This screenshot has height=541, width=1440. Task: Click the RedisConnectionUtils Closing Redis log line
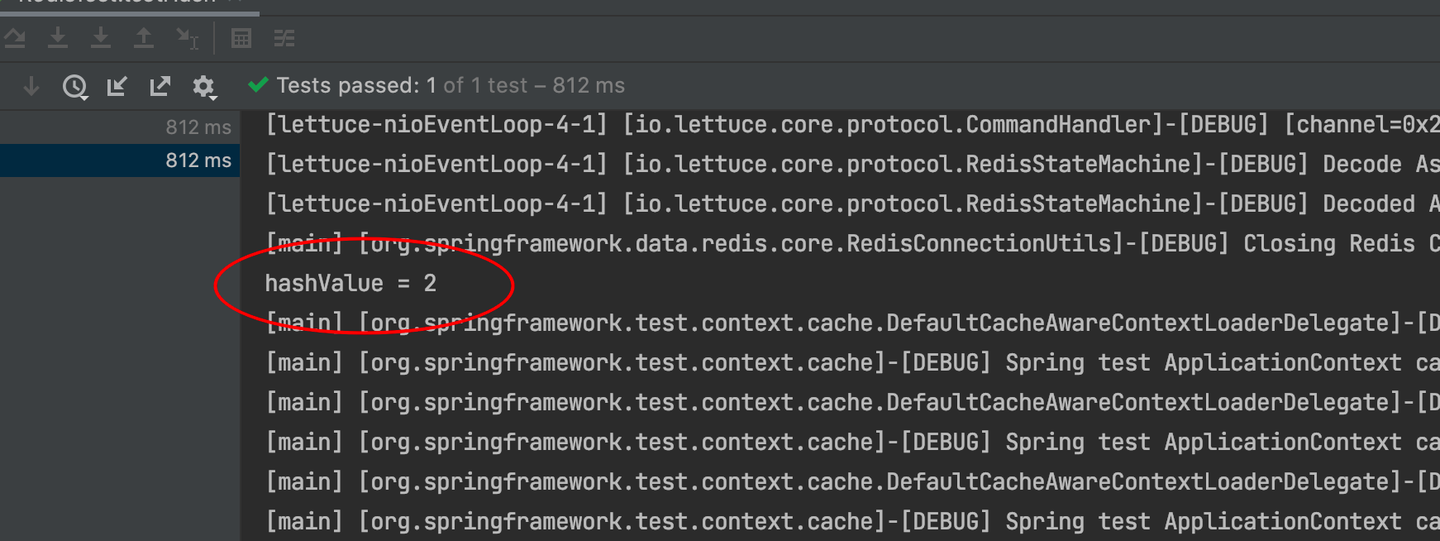pyautogui.click(x=850, y=244)
